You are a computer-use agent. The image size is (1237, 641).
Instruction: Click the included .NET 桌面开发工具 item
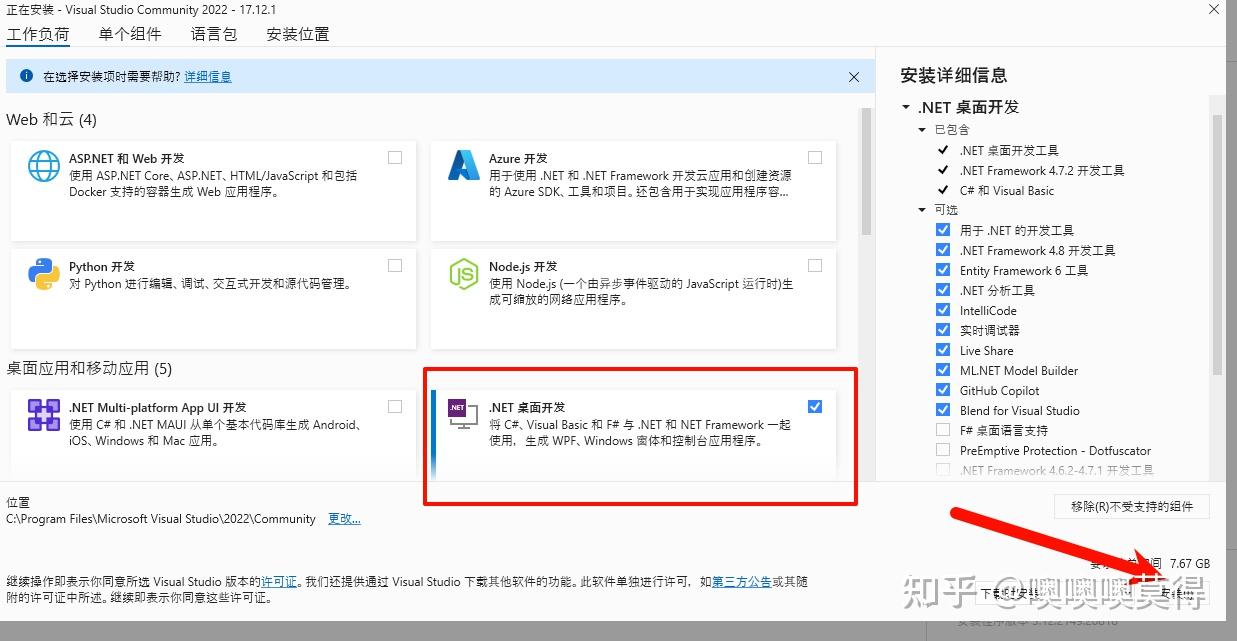tap(1009, 150)
